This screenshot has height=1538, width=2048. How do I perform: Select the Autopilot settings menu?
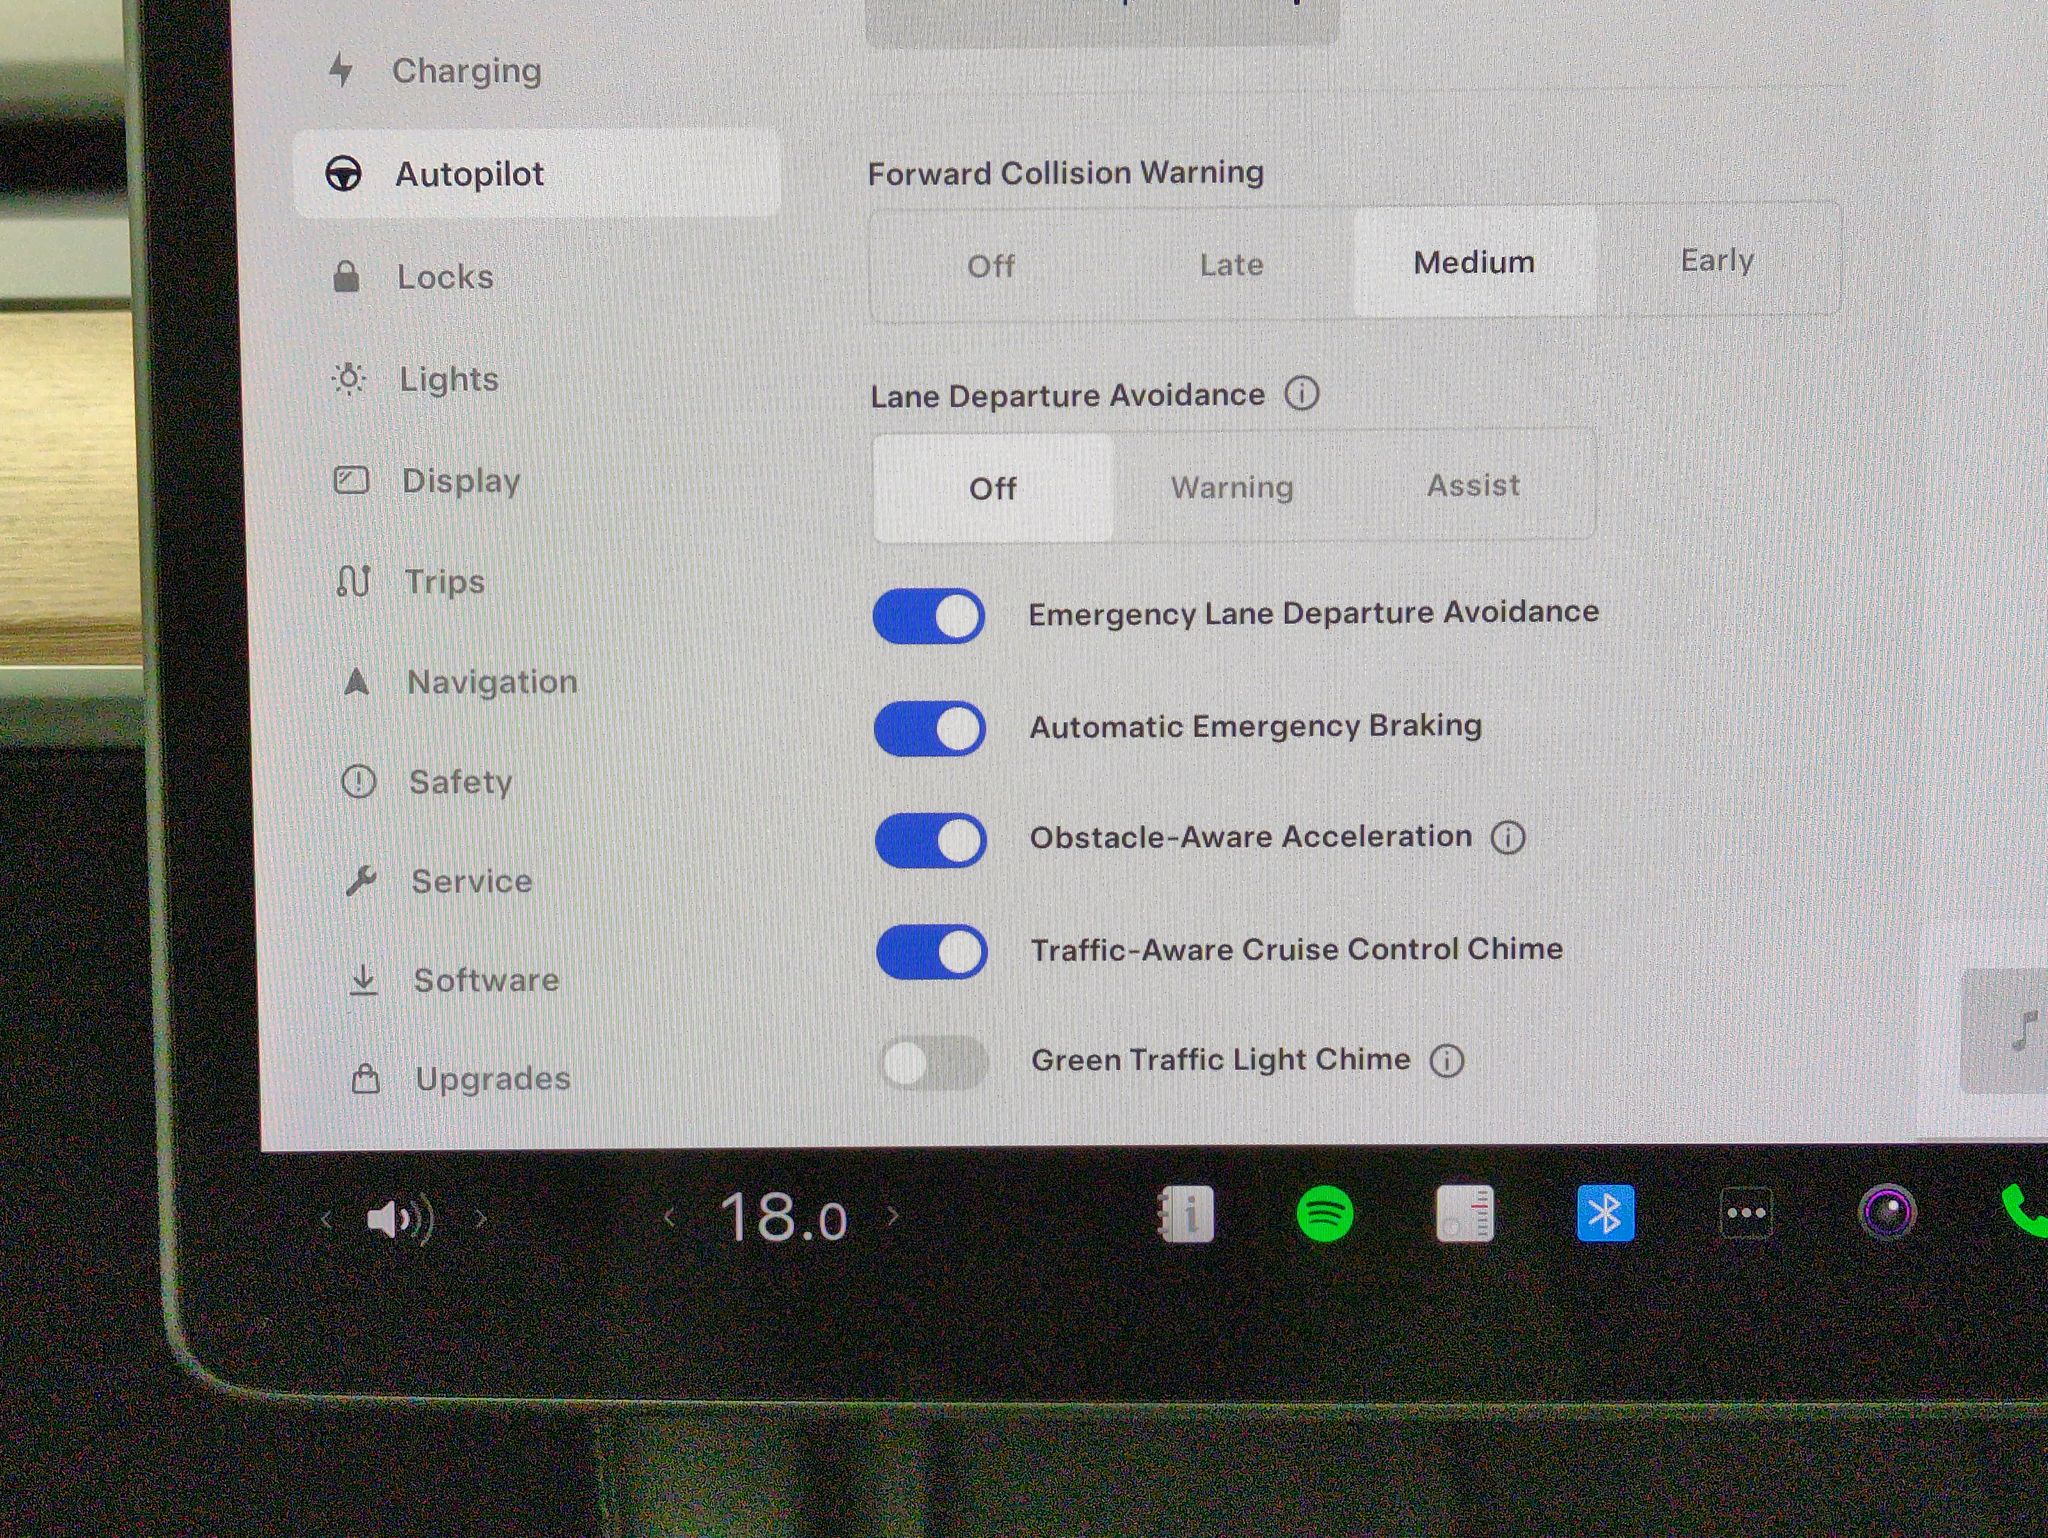(536, 174)
